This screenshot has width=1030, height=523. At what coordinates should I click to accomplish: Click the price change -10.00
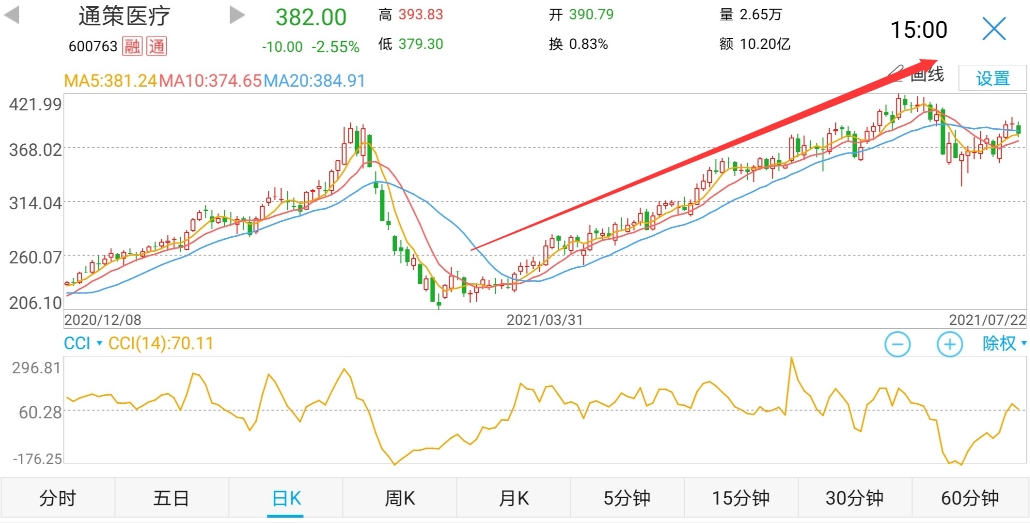(x=282, y=47)
